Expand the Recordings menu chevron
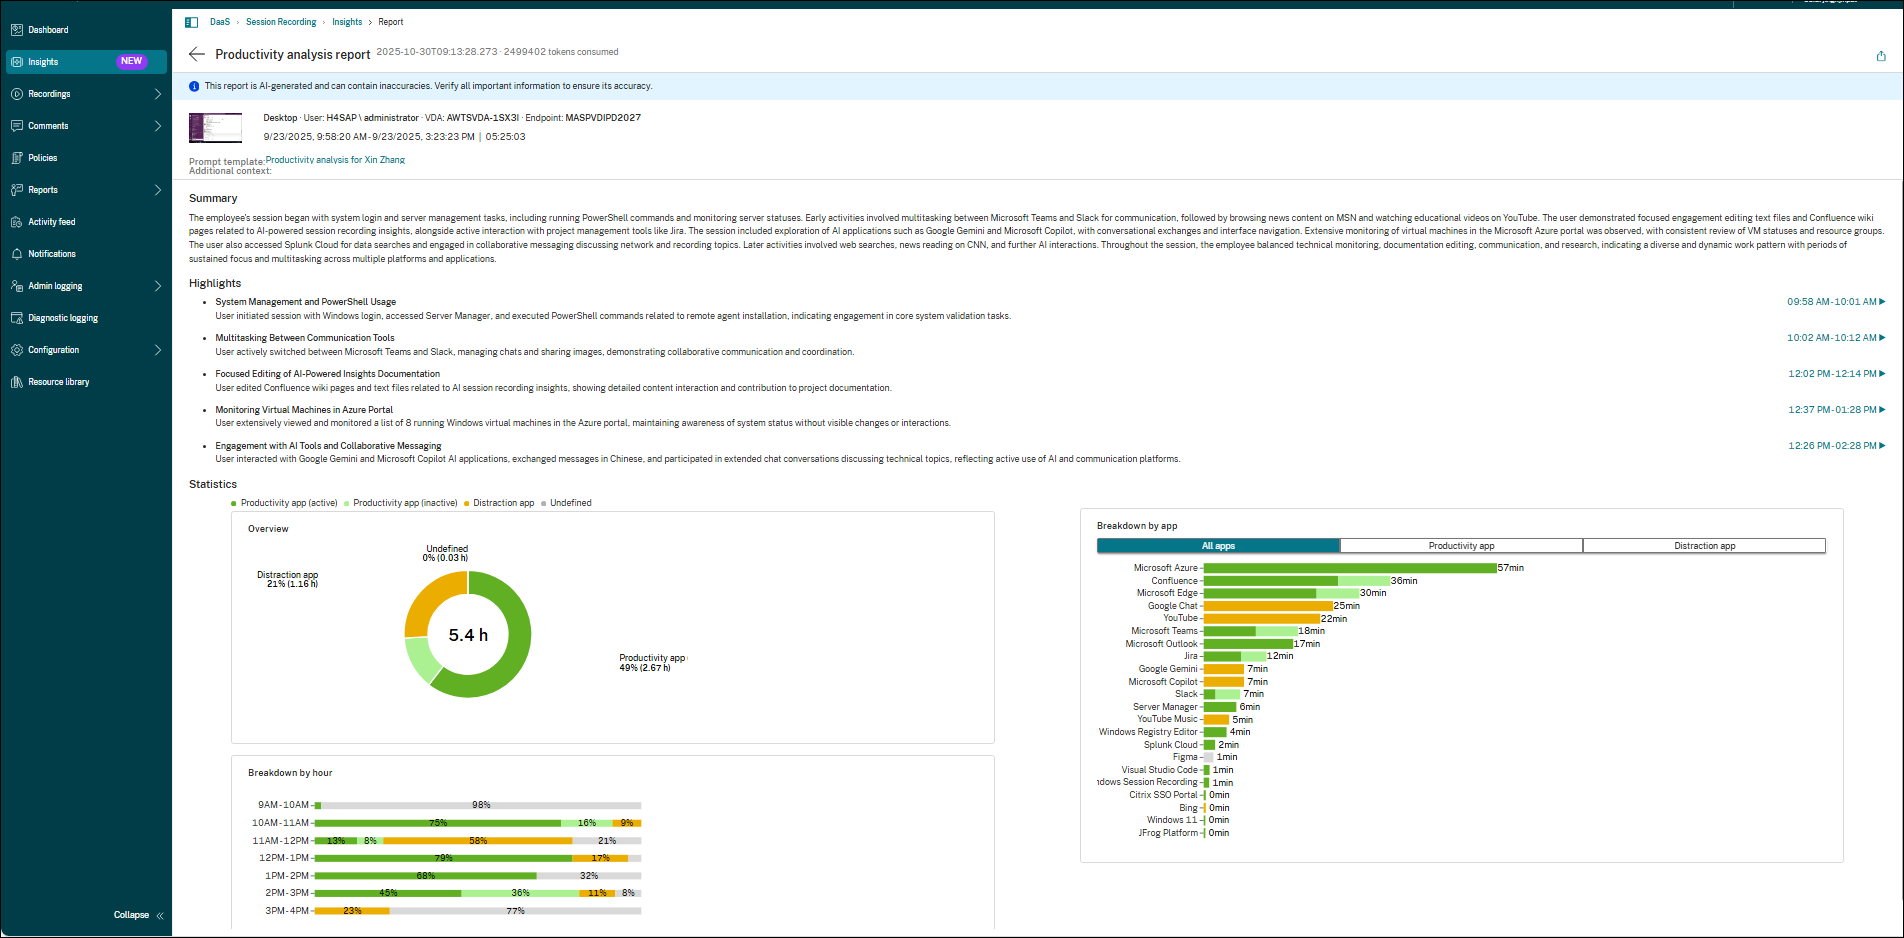Screen dimensions: 1904x938 pos(158,94)
